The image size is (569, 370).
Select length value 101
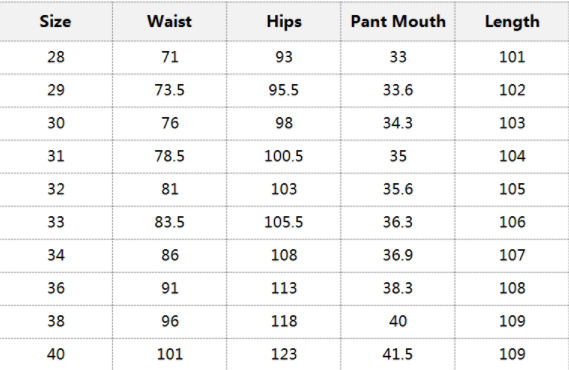(512, 57)
